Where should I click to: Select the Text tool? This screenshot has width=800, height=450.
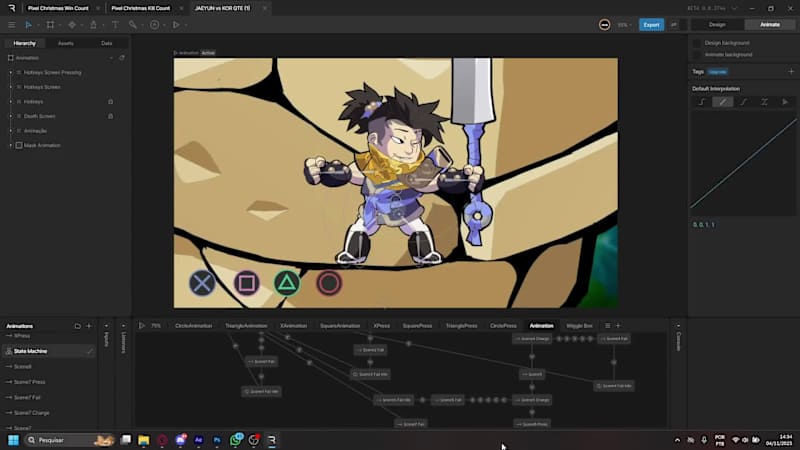[x=115, y=24]
